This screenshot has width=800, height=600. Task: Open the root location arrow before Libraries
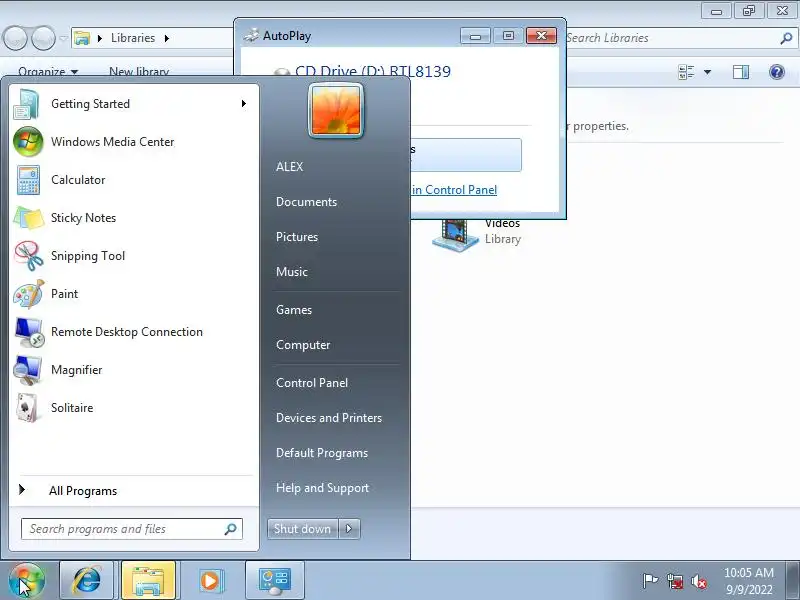100,38
